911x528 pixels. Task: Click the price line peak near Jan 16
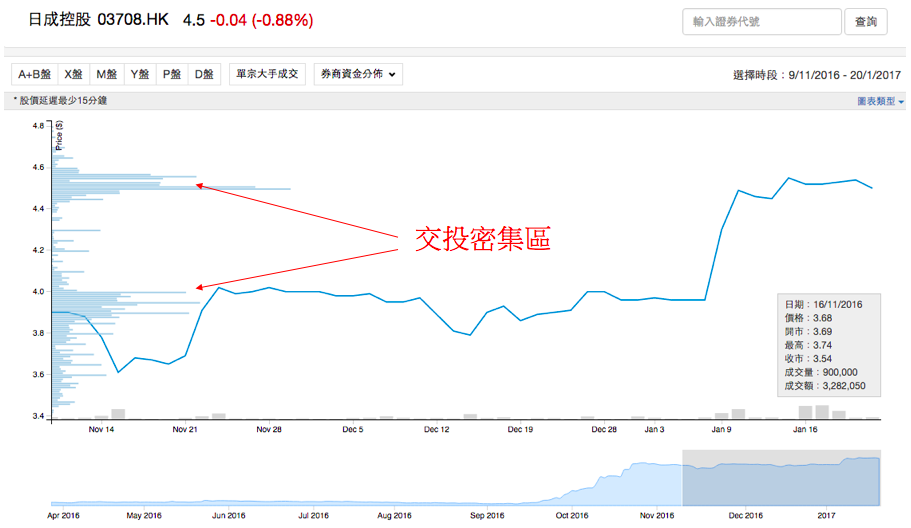click(x=789, y=178)
